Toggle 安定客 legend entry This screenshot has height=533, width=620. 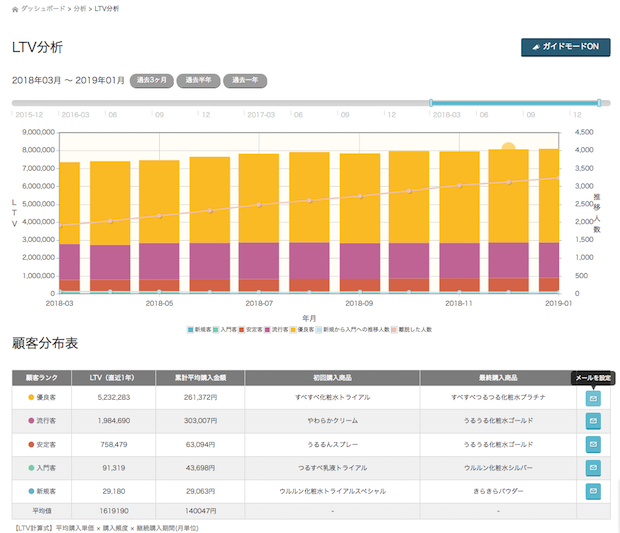click(255, 328)
